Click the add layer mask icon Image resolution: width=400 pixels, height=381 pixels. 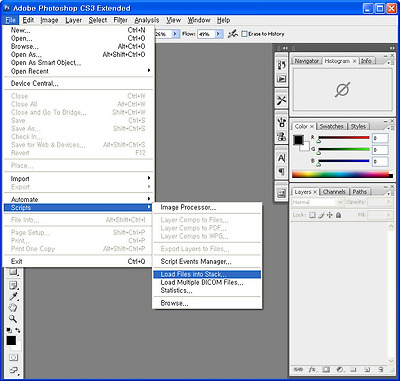pos(326,369)
